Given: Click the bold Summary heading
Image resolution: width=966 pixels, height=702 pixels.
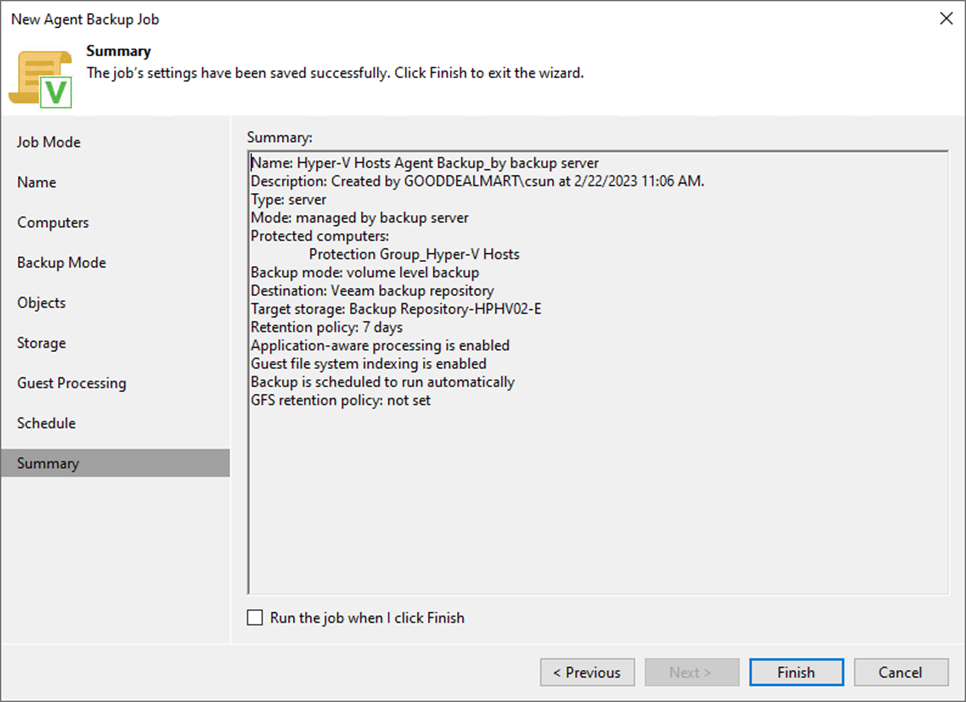Looking at the screenshot, I should 118,51.
